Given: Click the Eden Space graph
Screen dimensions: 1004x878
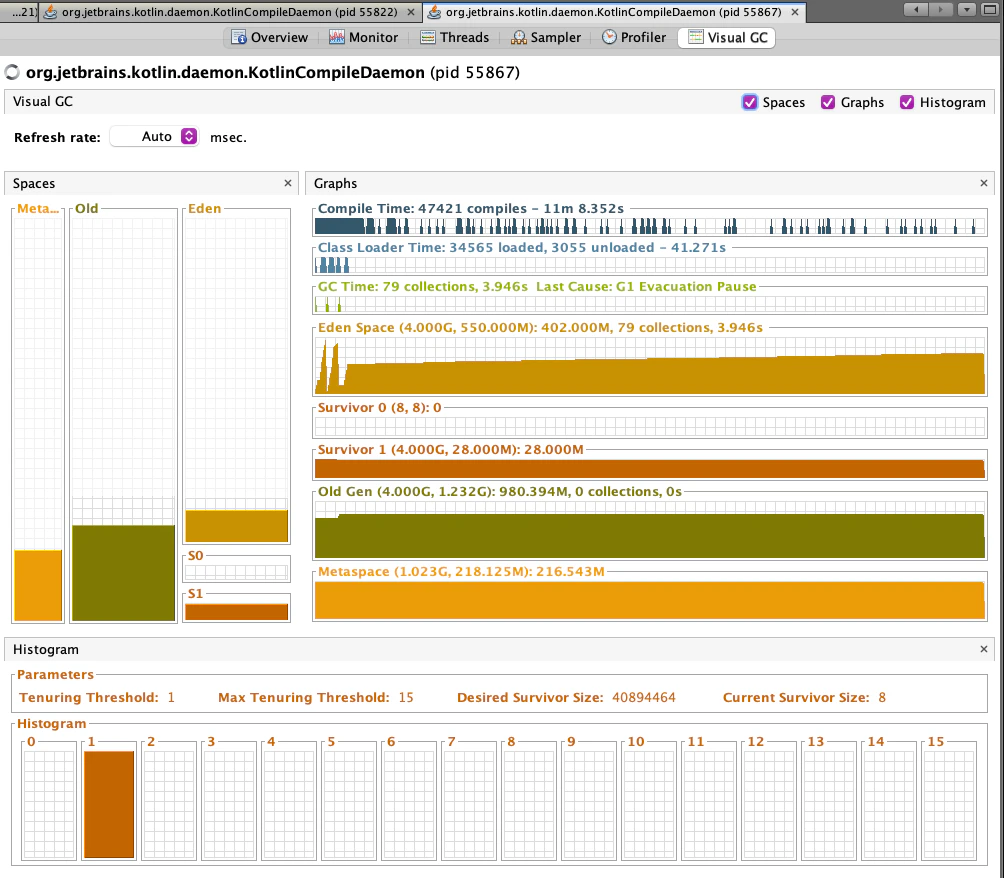Looking at the screenshot, I should coord(650,365).
